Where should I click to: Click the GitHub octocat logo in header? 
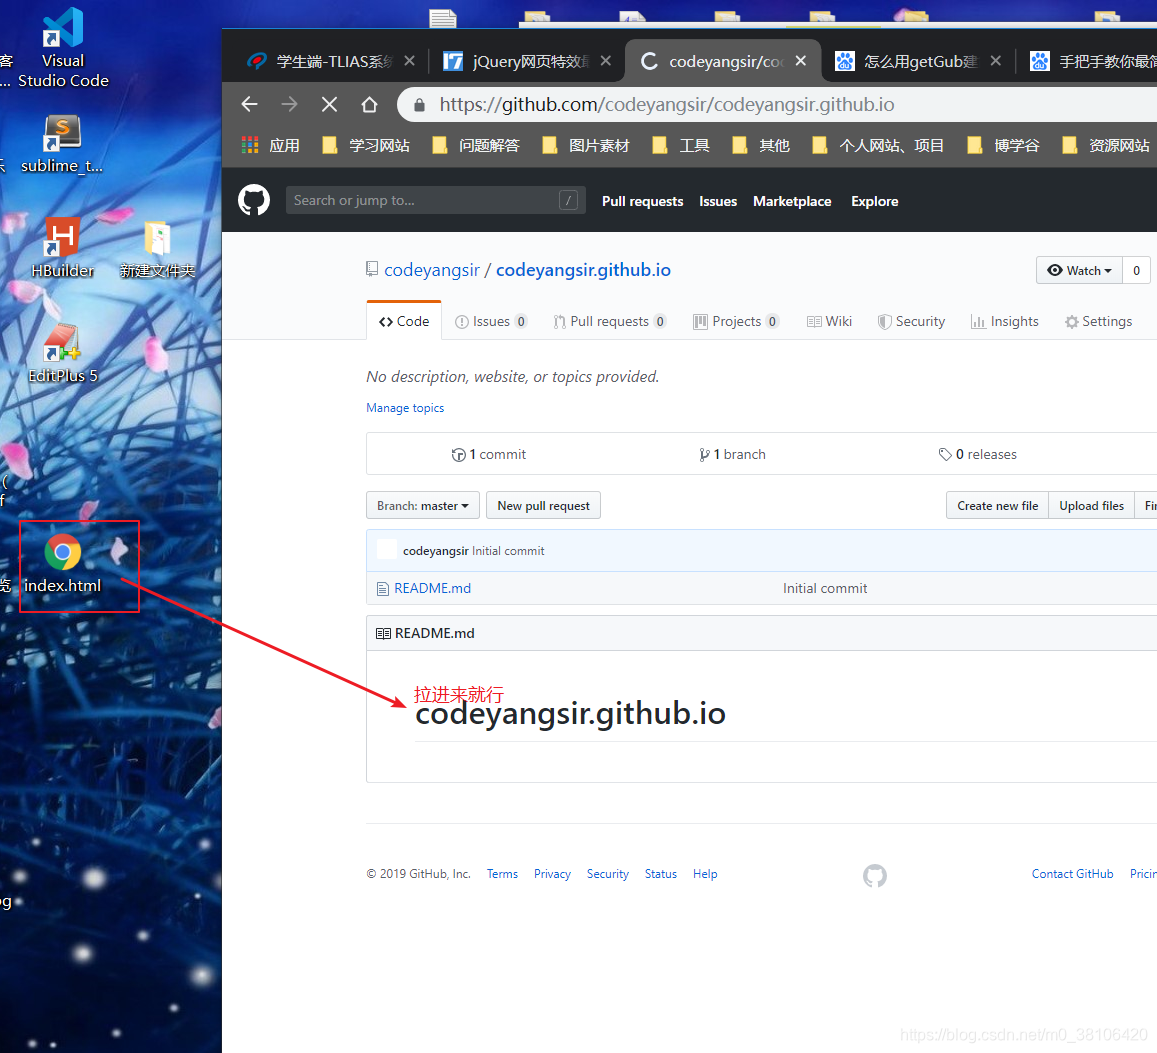254,201
